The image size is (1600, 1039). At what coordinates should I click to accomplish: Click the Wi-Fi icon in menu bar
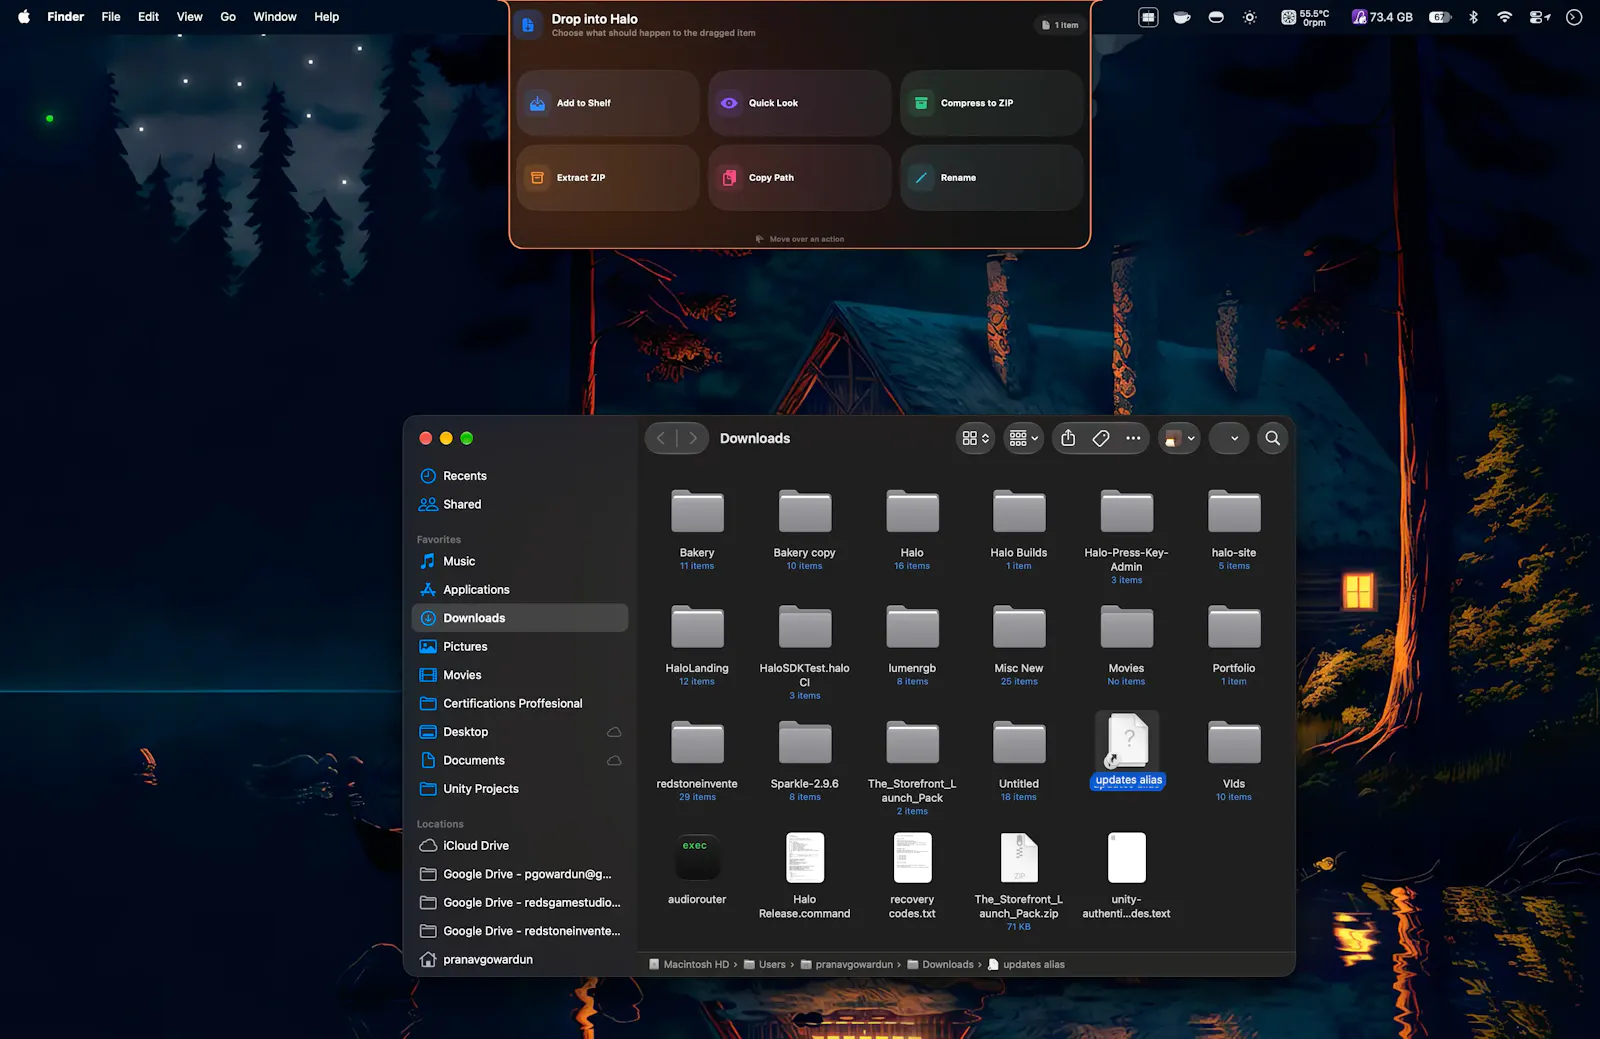(x=1504, y=17)
